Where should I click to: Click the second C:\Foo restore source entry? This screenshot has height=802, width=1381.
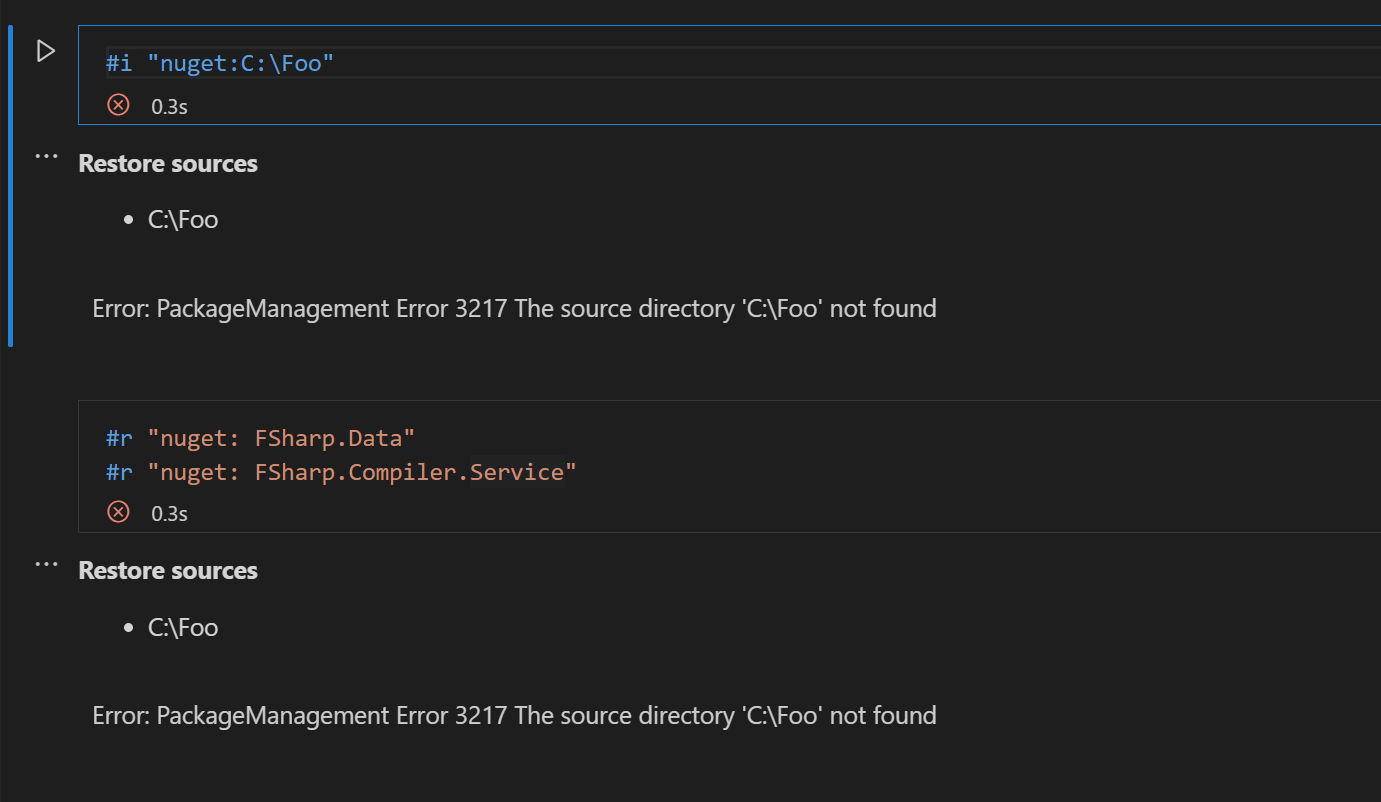183,627
